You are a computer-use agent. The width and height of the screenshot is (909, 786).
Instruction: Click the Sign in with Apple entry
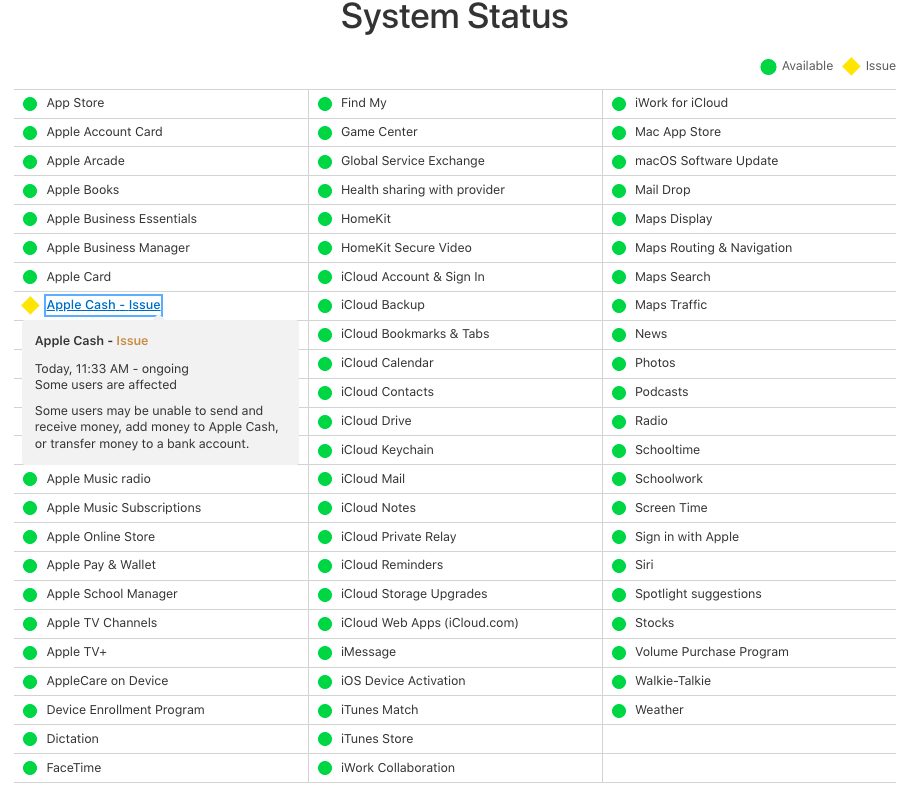pyautogui.click(x=686, y=537)
